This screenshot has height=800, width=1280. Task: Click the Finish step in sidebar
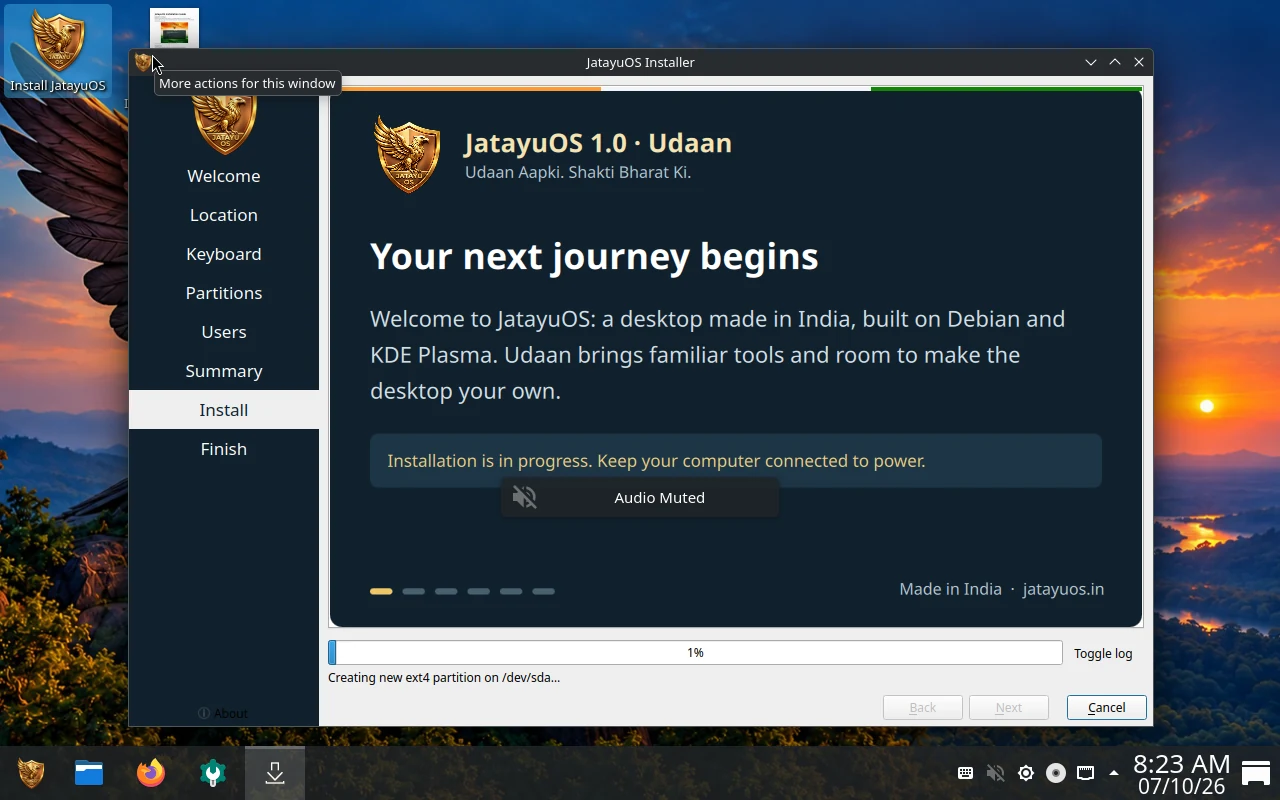coord(224,449)
